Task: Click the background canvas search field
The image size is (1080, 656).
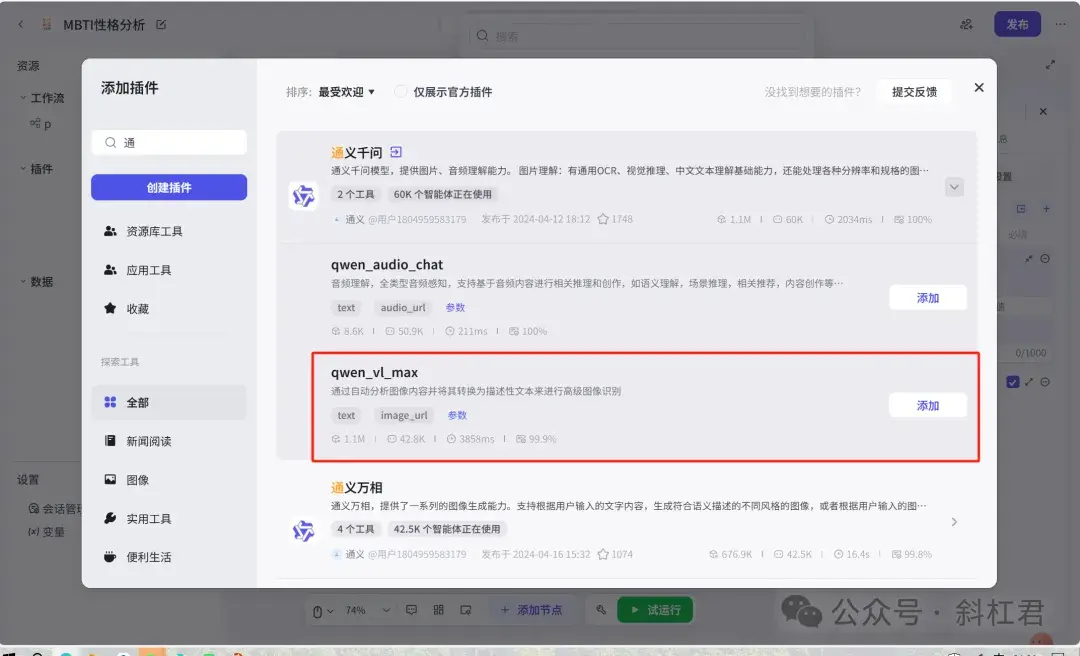Action: pos(637,36)
